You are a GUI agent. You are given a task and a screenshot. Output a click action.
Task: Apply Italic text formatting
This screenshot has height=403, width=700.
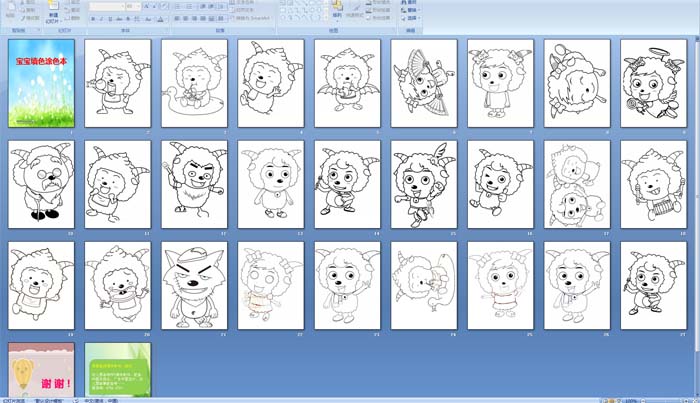(x=102, y=19)
